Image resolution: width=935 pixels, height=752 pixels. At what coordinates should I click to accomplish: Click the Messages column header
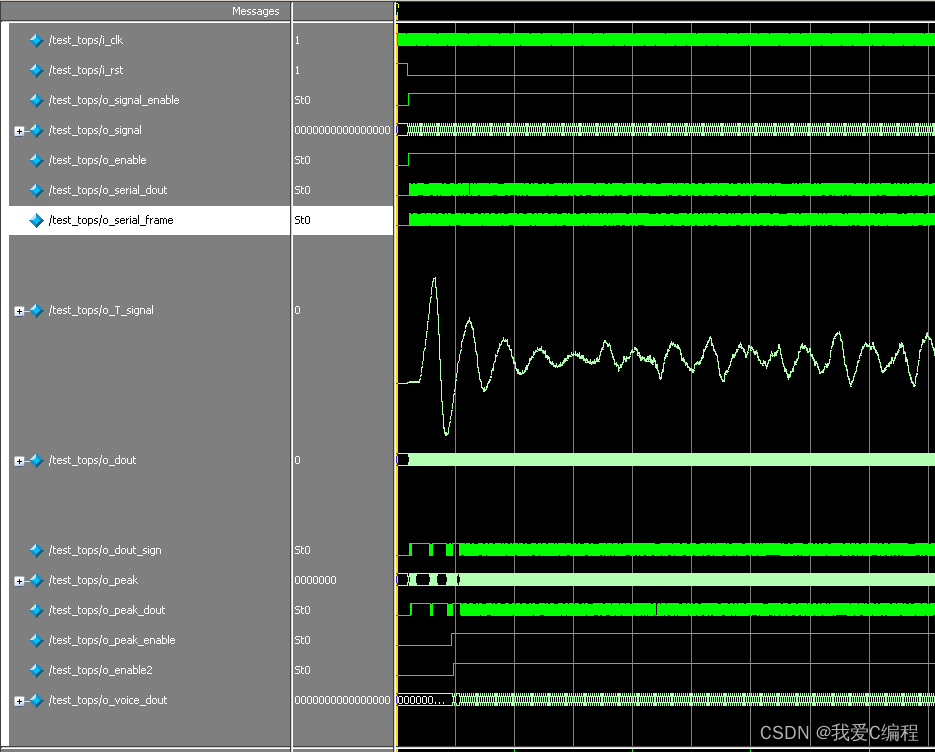255,11
